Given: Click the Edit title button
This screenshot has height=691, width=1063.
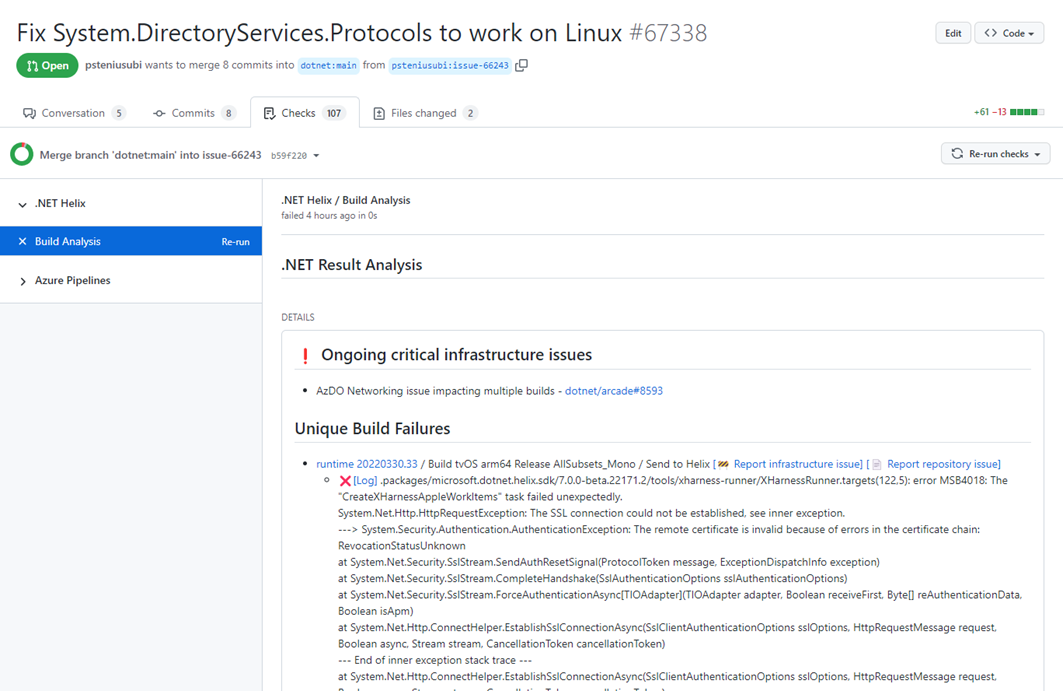Looking at the screenshot, I should coord(953,33).
